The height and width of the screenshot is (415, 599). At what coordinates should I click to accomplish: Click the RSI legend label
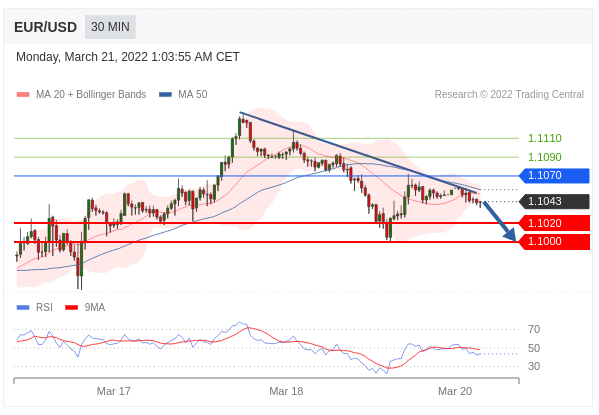(44, 308)
